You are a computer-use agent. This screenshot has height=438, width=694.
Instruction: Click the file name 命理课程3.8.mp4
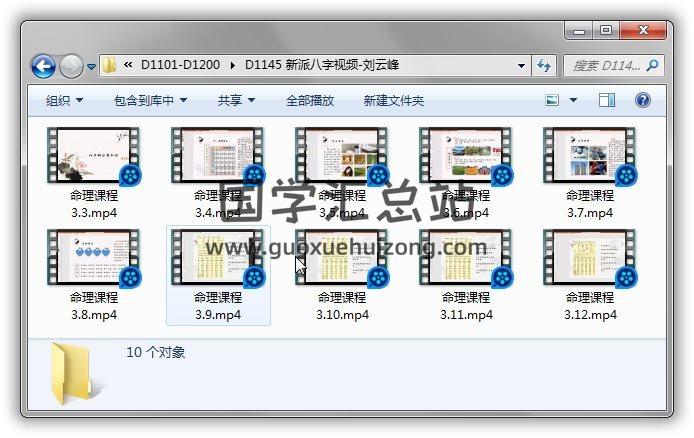click(x=94, y=306)
